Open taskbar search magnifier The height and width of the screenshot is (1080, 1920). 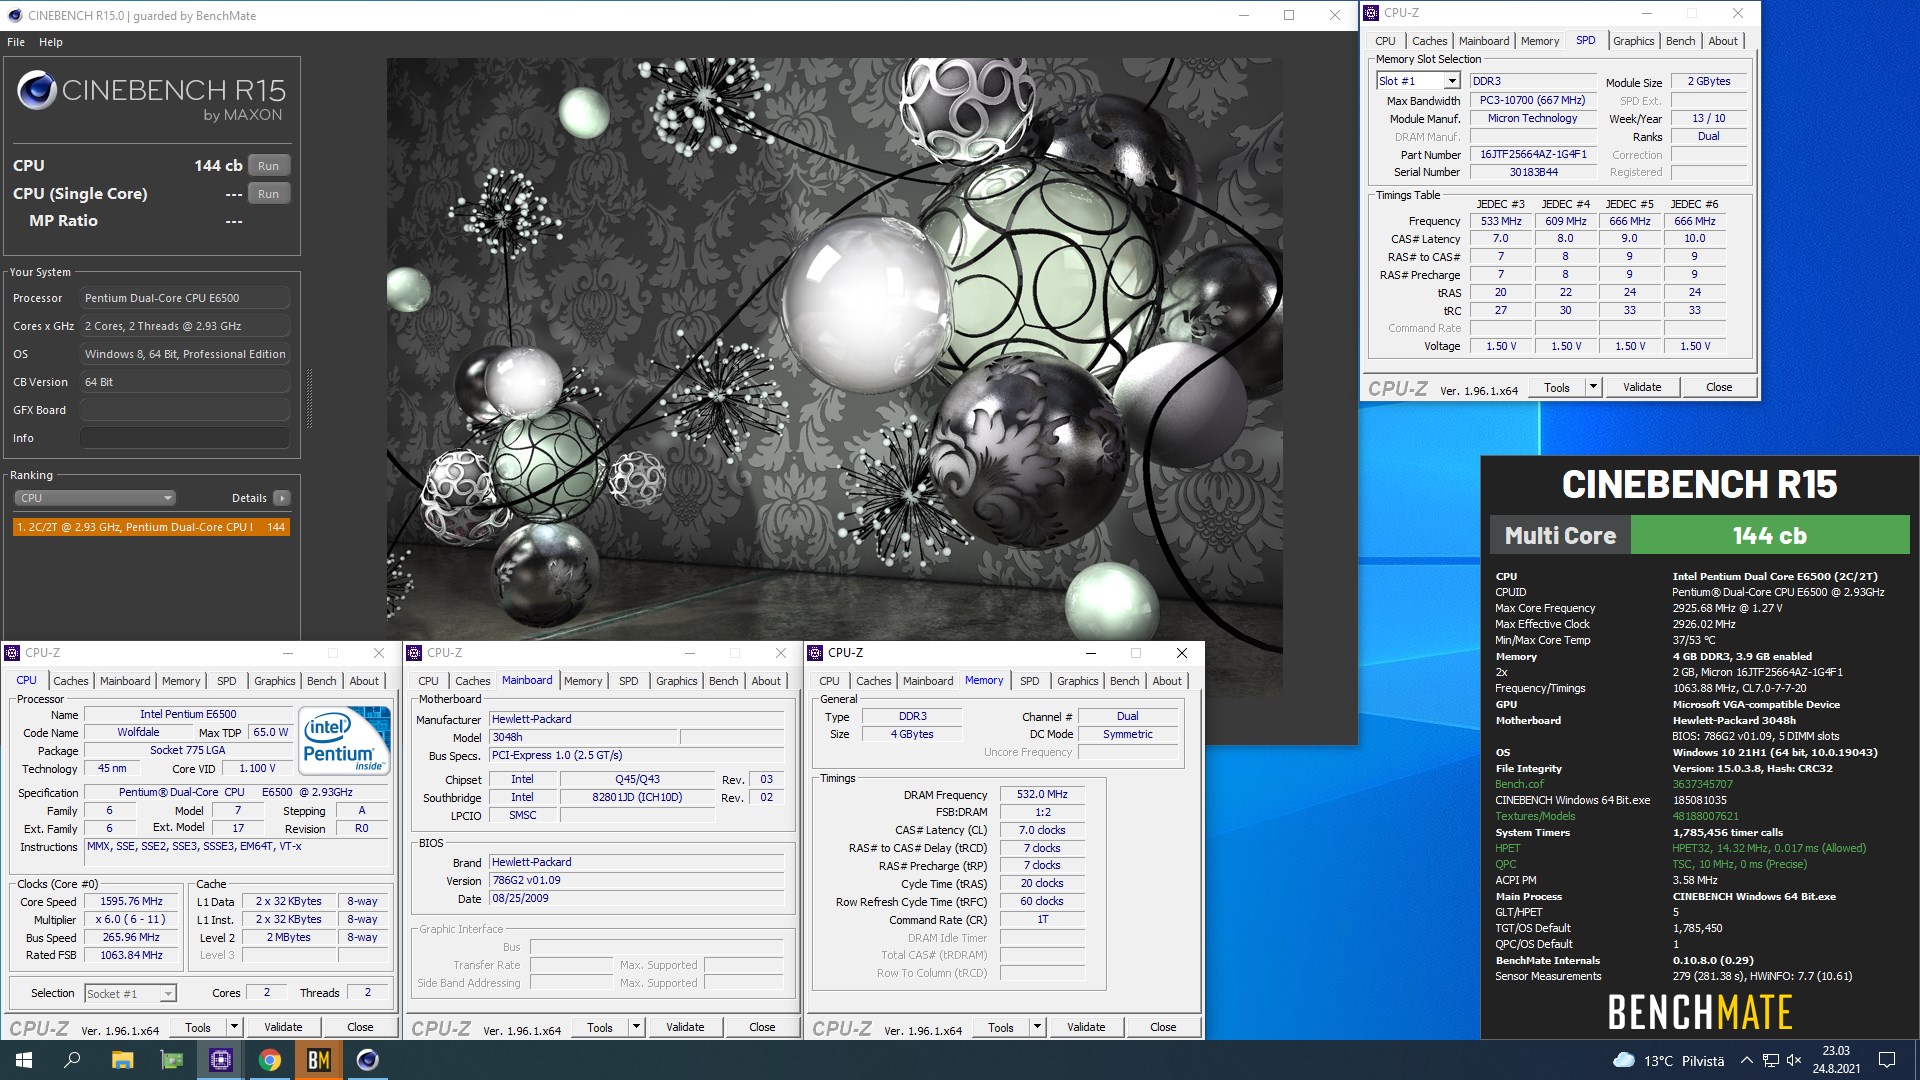click(x=72, y=1060)
